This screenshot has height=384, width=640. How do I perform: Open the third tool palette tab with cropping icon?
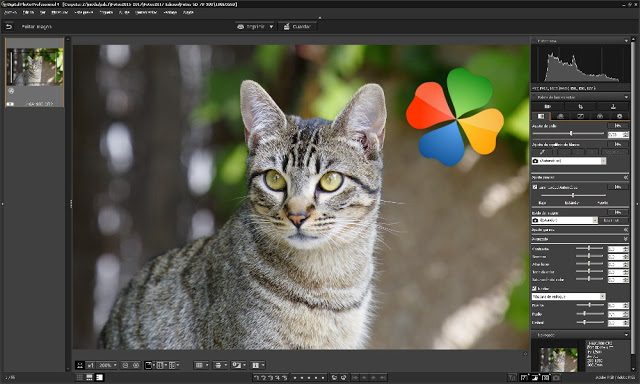580,116
